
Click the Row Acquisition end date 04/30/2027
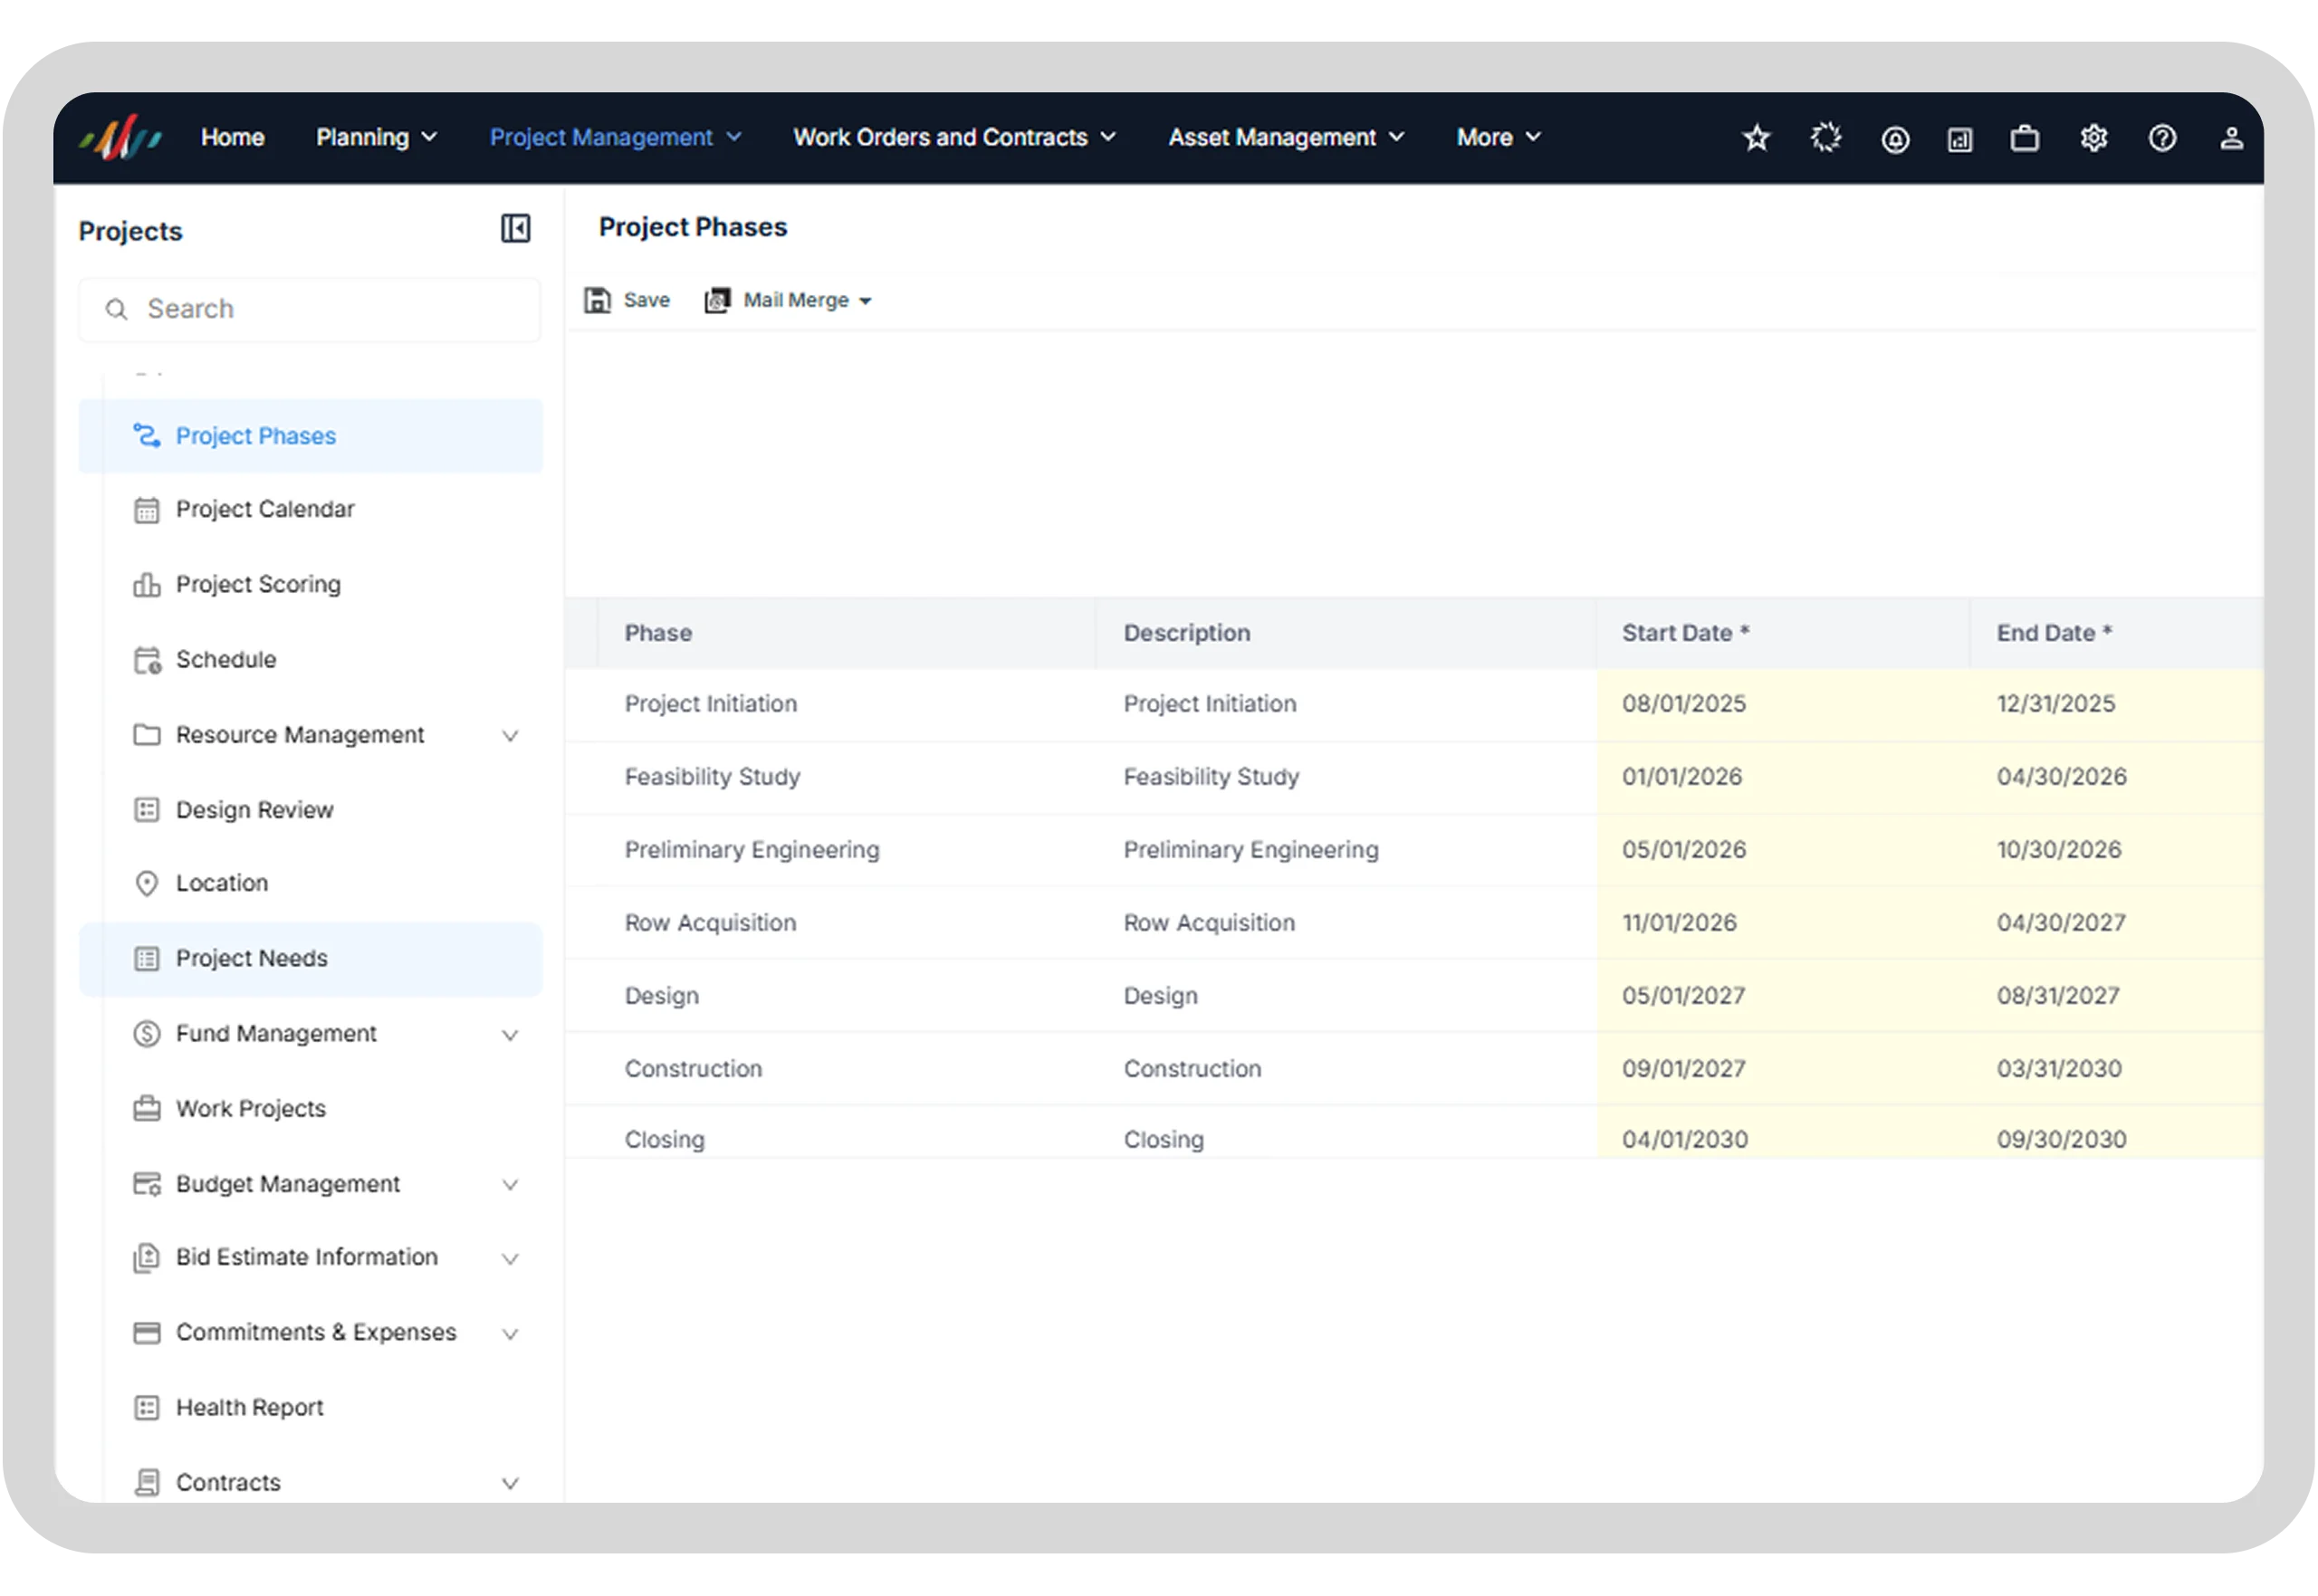click(2115, 923)
